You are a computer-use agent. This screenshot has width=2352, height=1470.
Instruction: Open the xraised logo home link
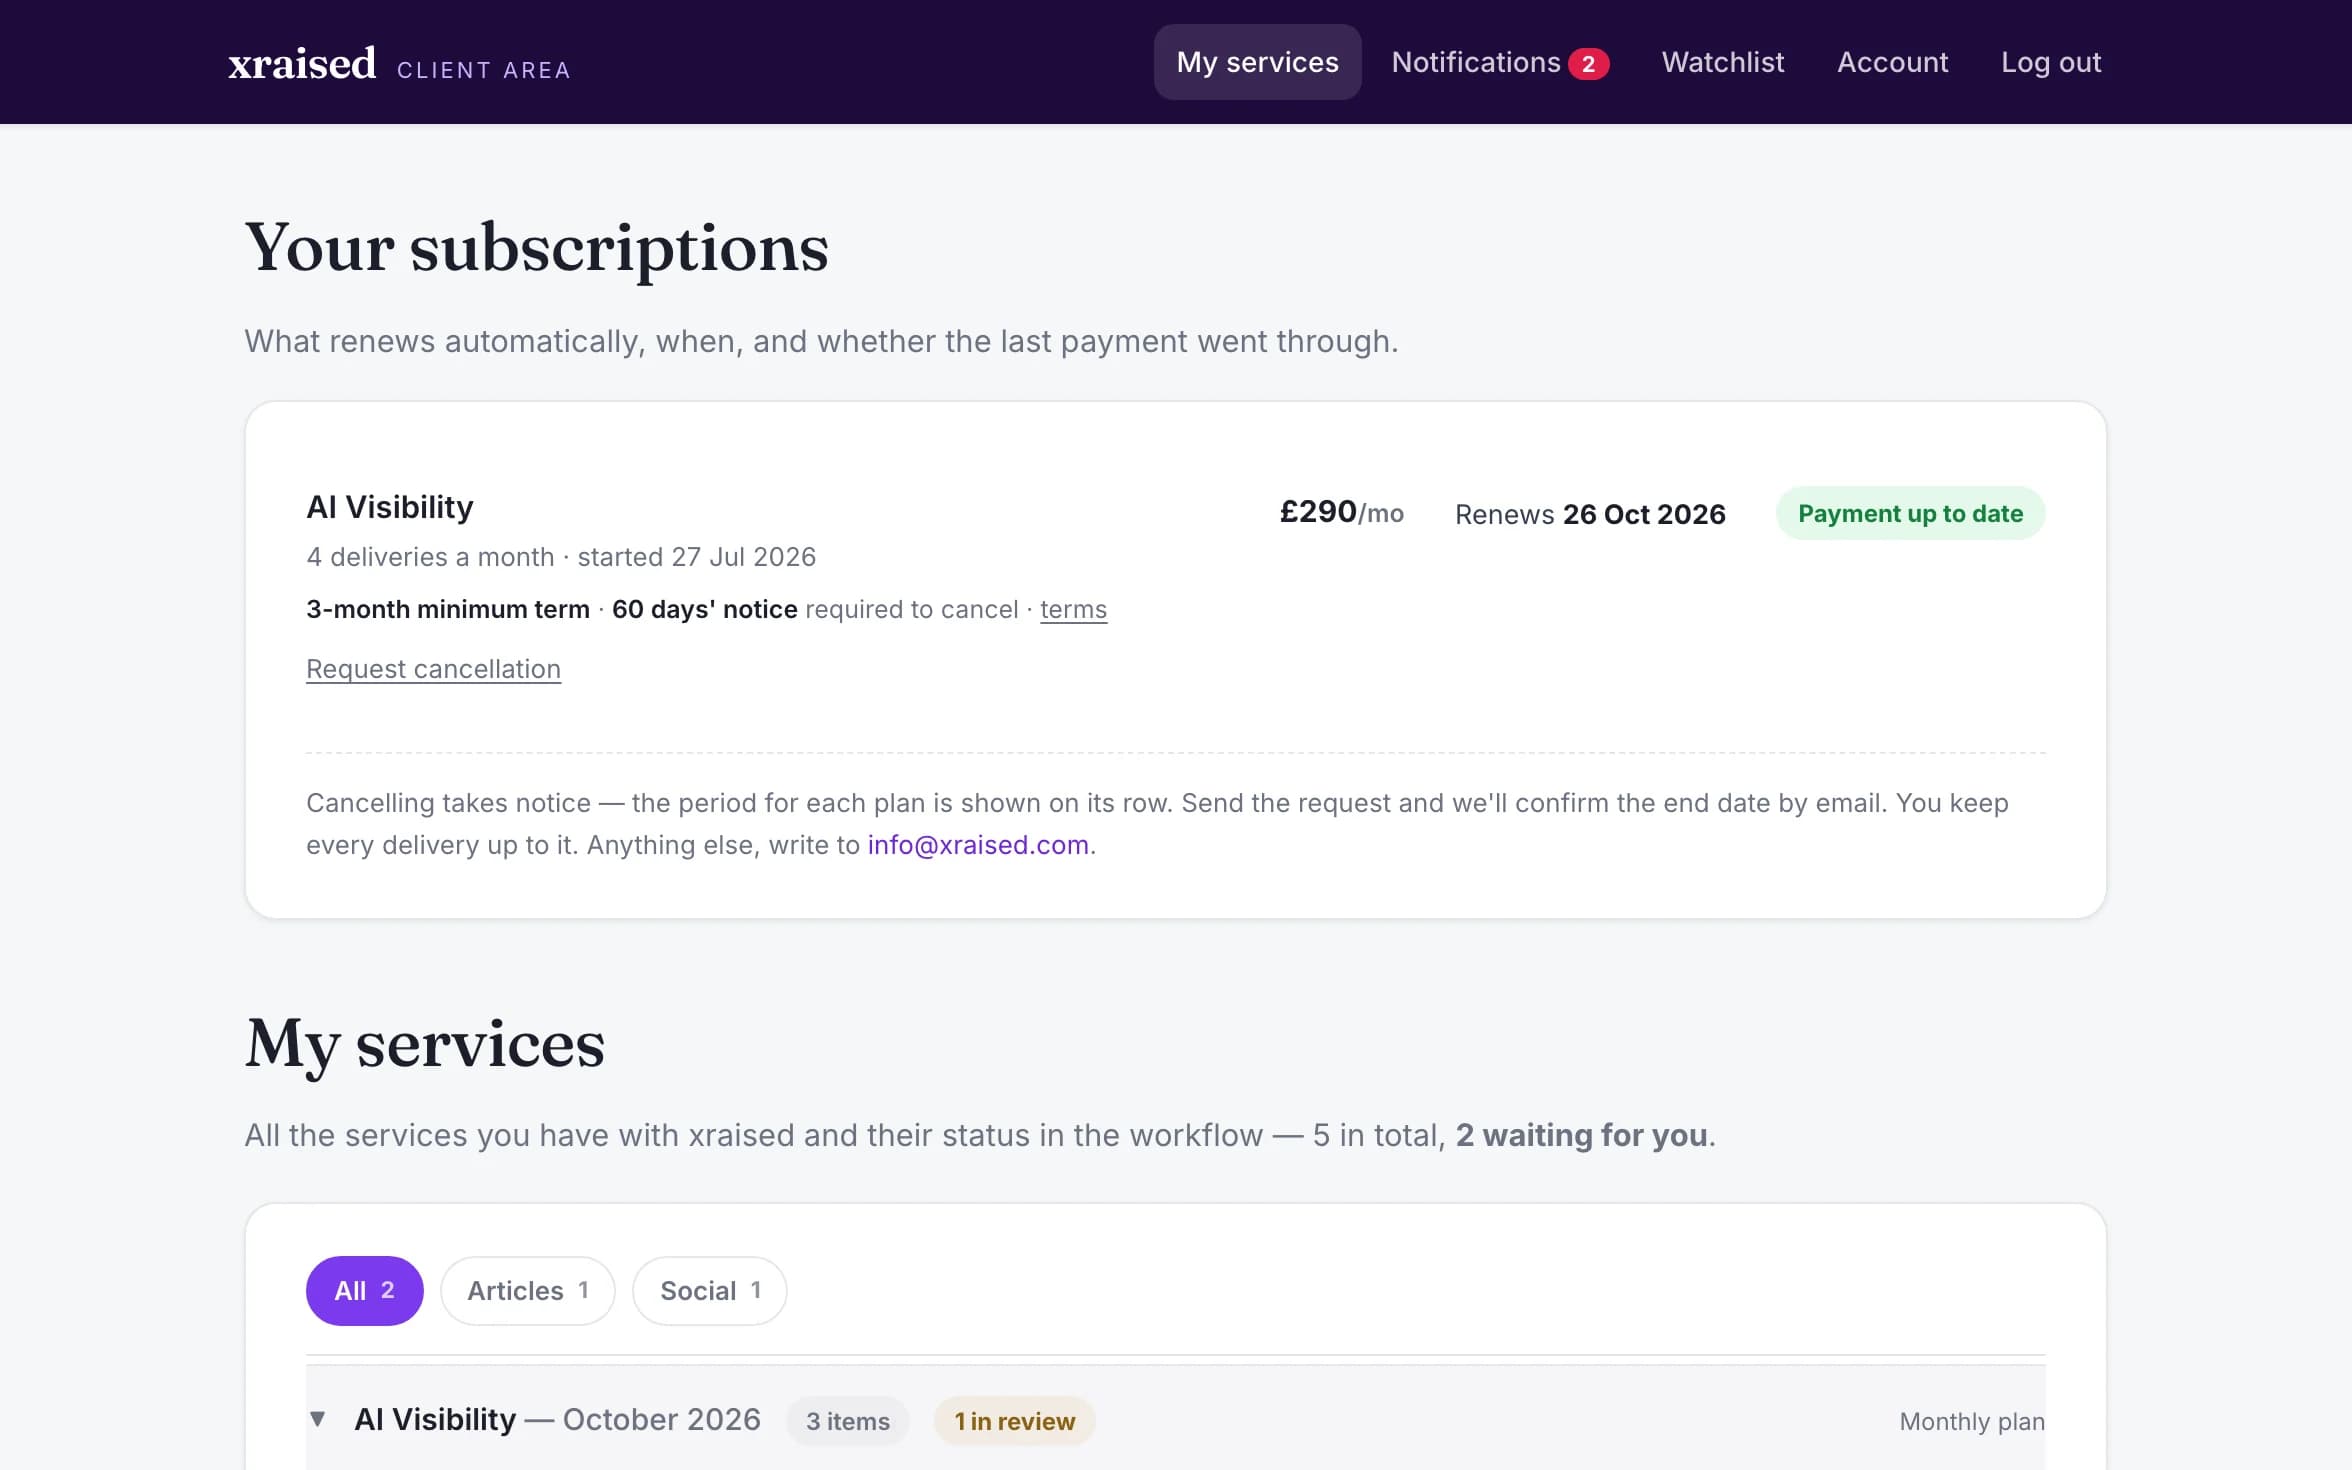(x=302, y=63)
